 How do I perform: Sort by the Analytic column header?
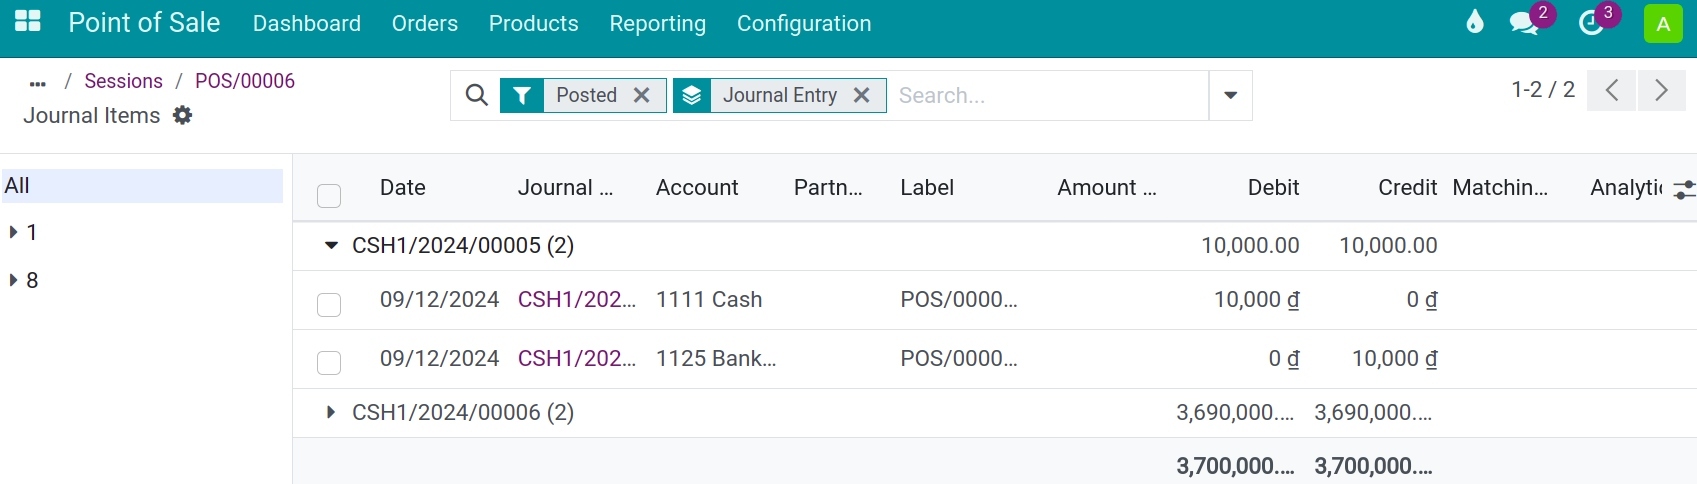[1625, 187]
